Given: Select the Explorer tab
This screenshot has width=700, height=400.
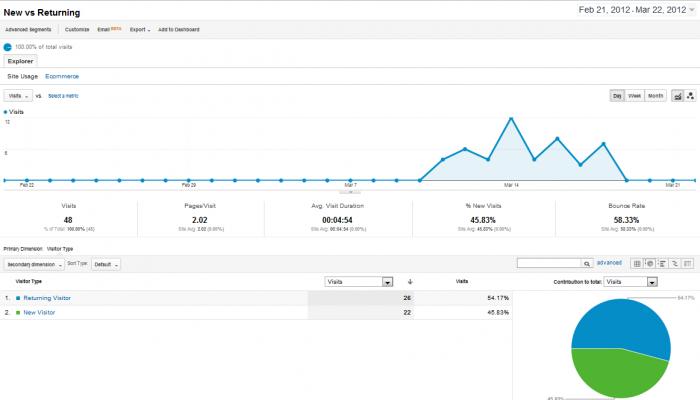Looking at the screenshot, I should pyautogui.click(x=21, y=61).
